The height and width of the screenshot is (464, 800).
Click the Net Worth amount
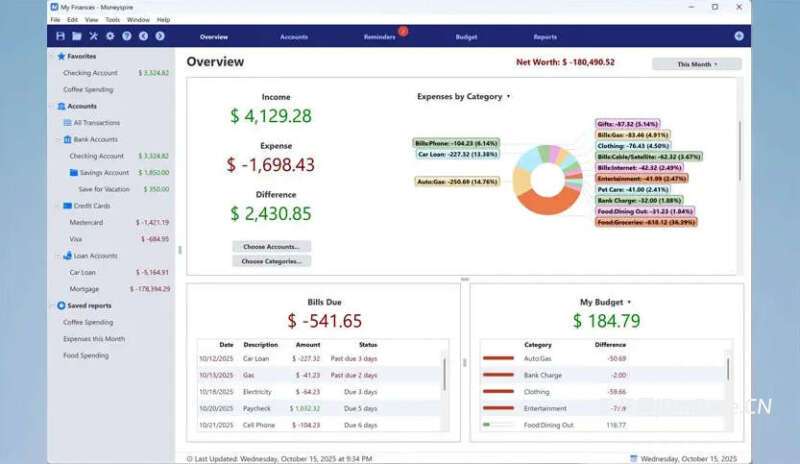point(589,62)
